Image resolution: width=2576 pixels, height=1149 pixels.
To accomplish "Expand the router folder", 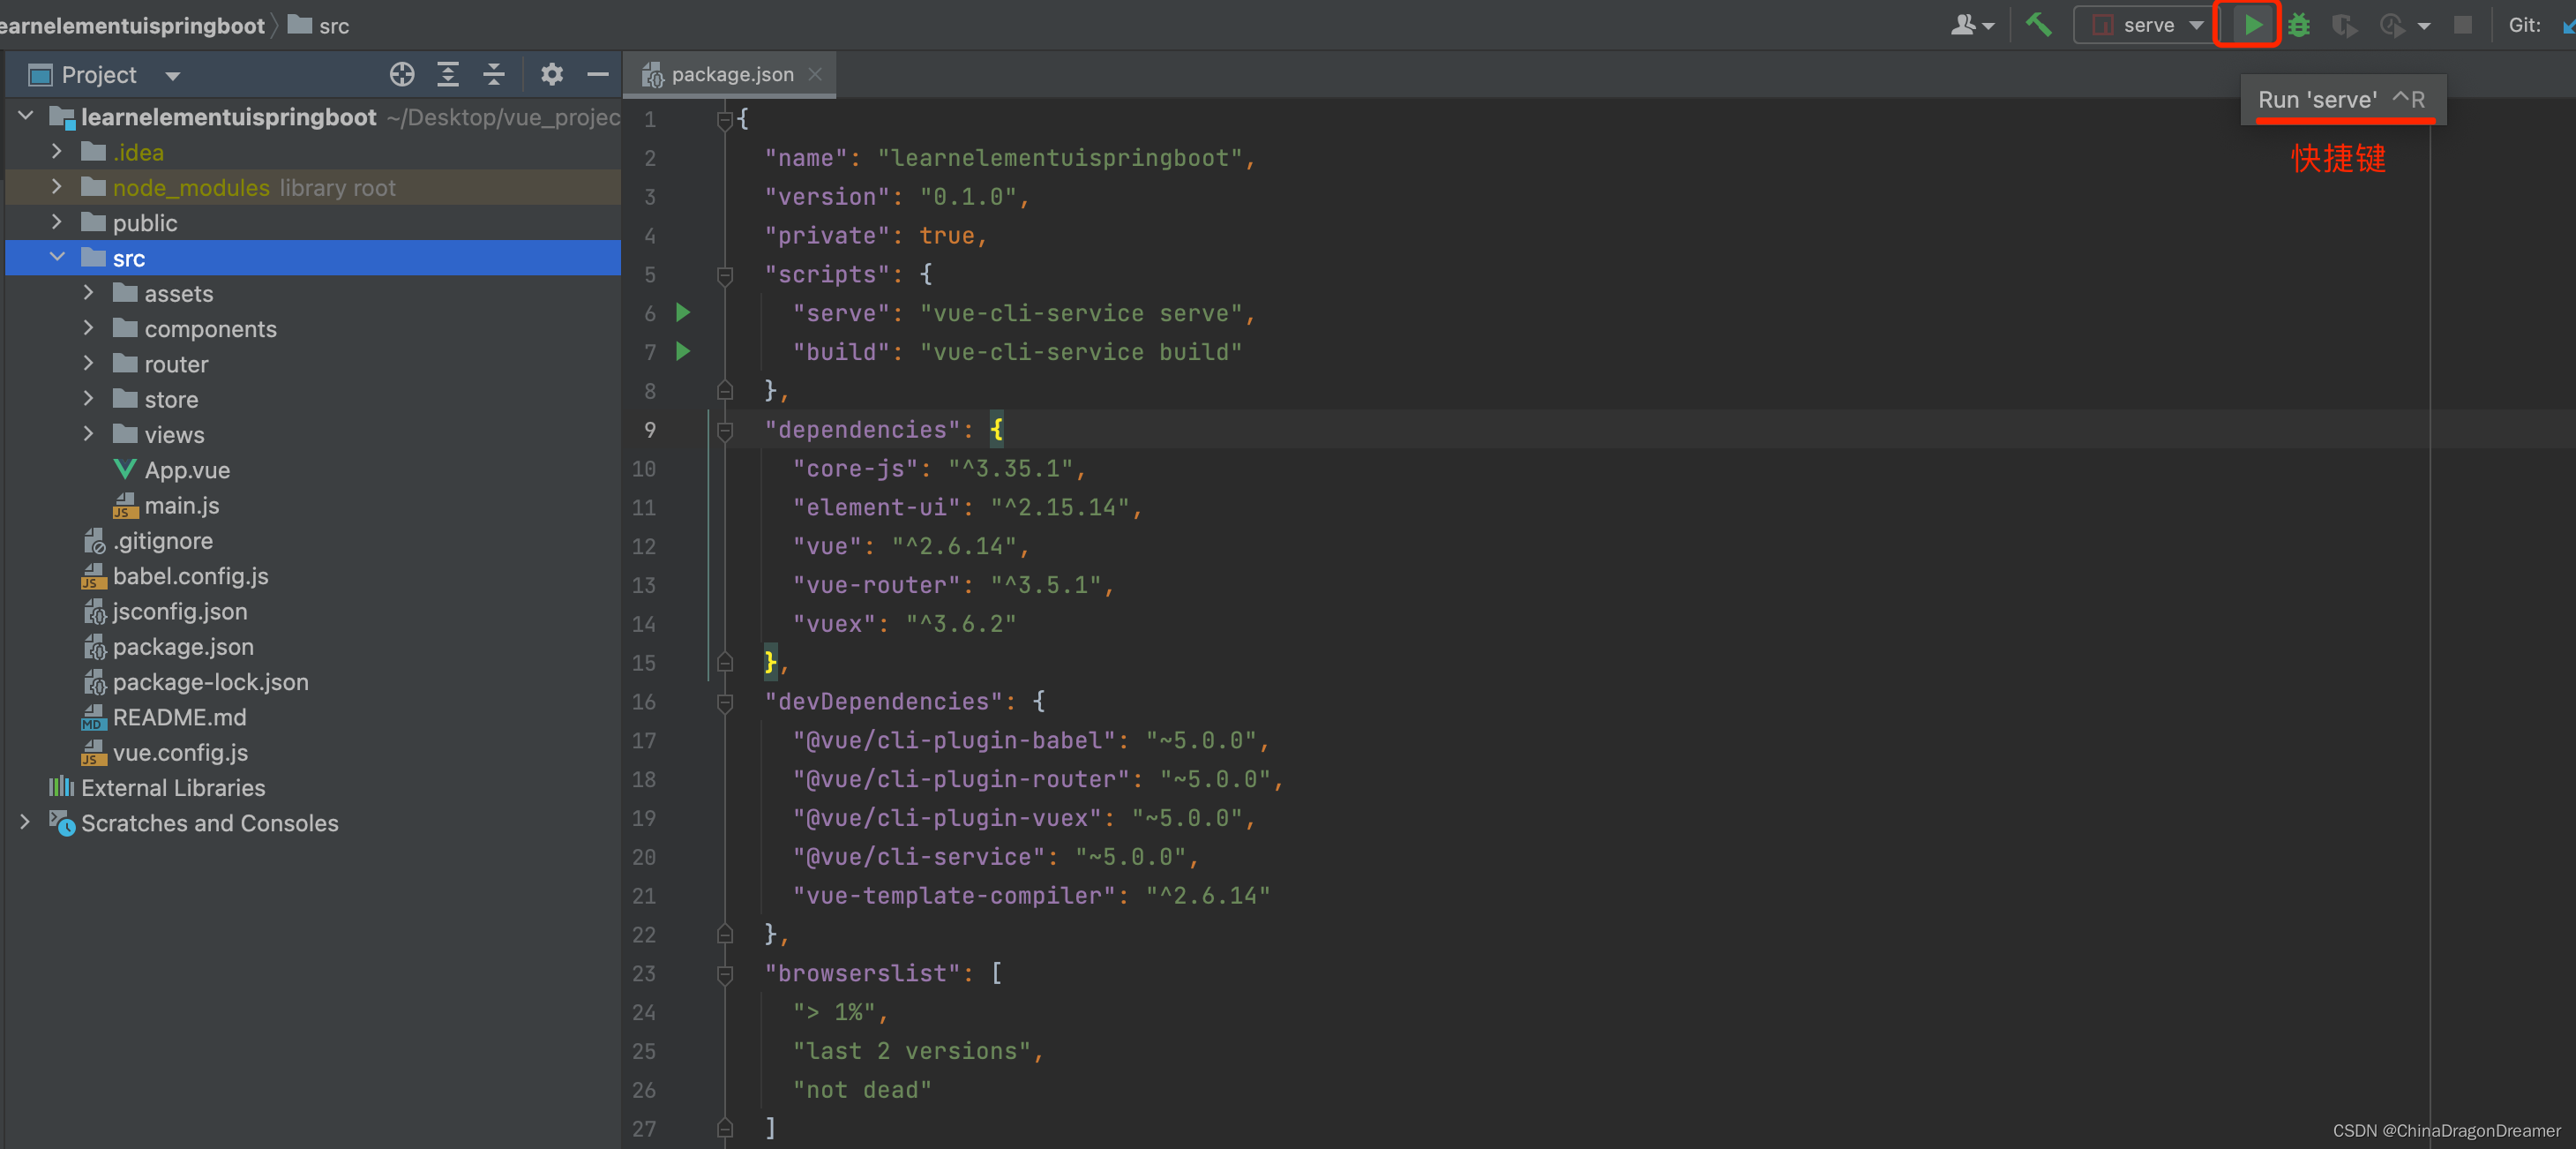I will (89, 363).
